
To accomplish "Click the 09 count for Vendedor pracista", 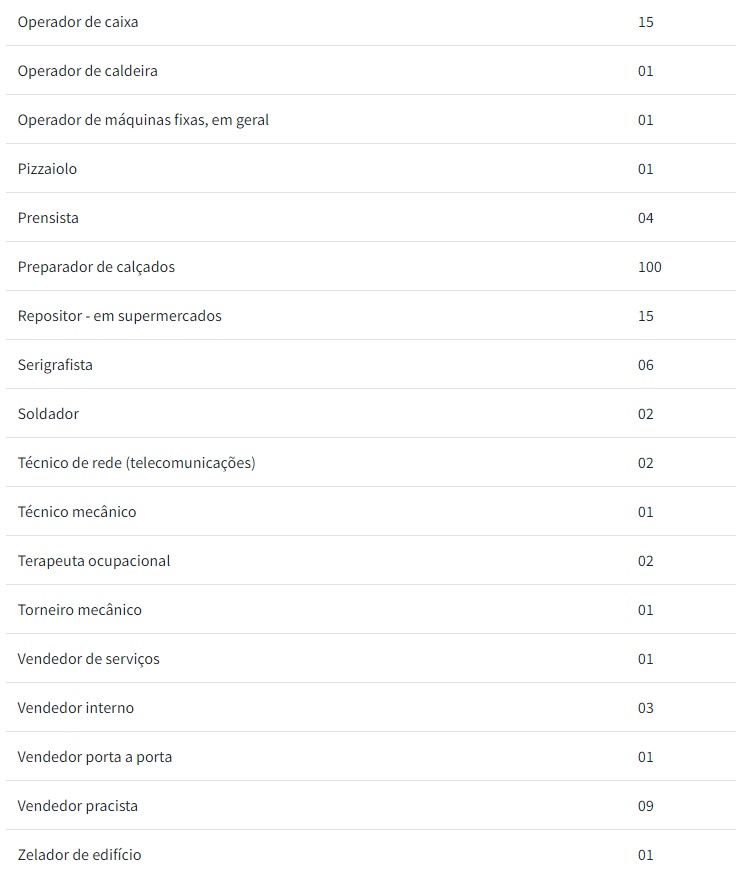I will (x=645, y=806).
